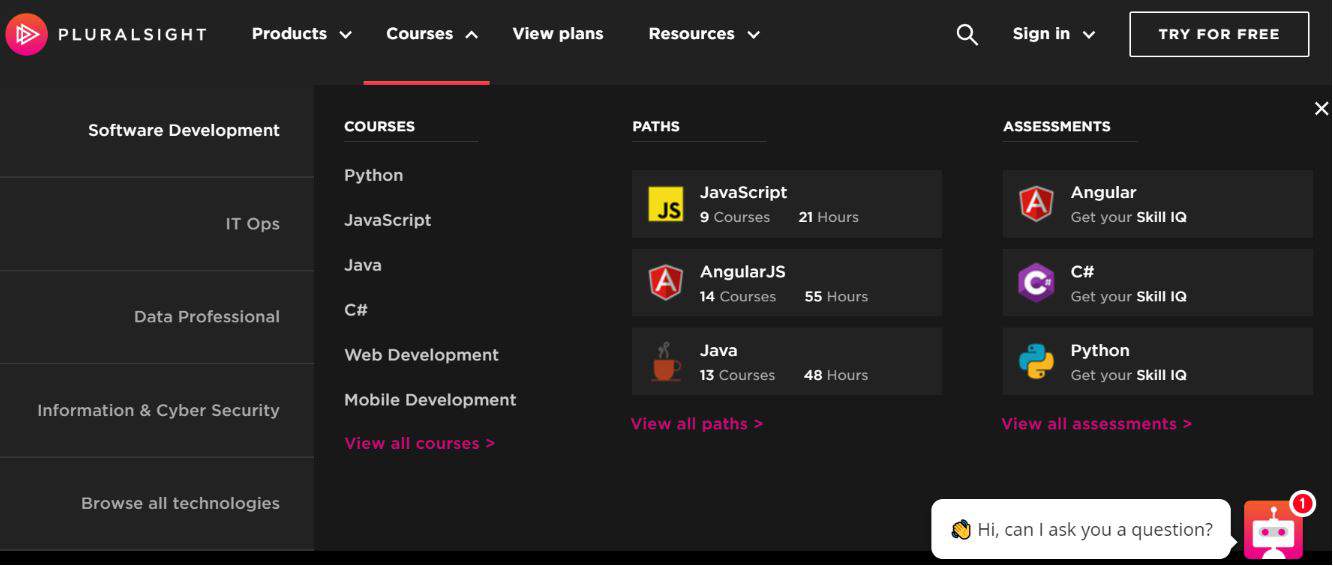Open the chatbot robot icon
Image resolution: width=1333 pixels, height=566 pixels.
(x=1273, y=529)
